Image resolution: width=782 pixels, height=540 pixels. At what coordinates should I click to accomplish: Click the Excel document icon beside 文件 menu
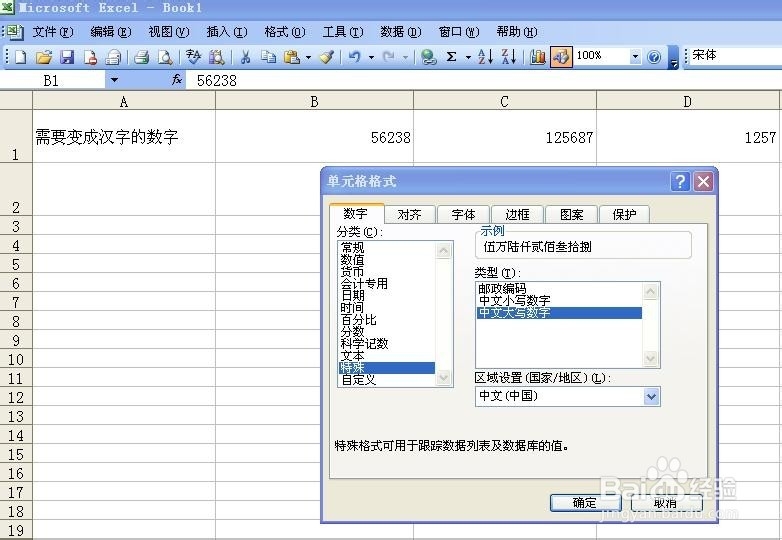(15, 32)
